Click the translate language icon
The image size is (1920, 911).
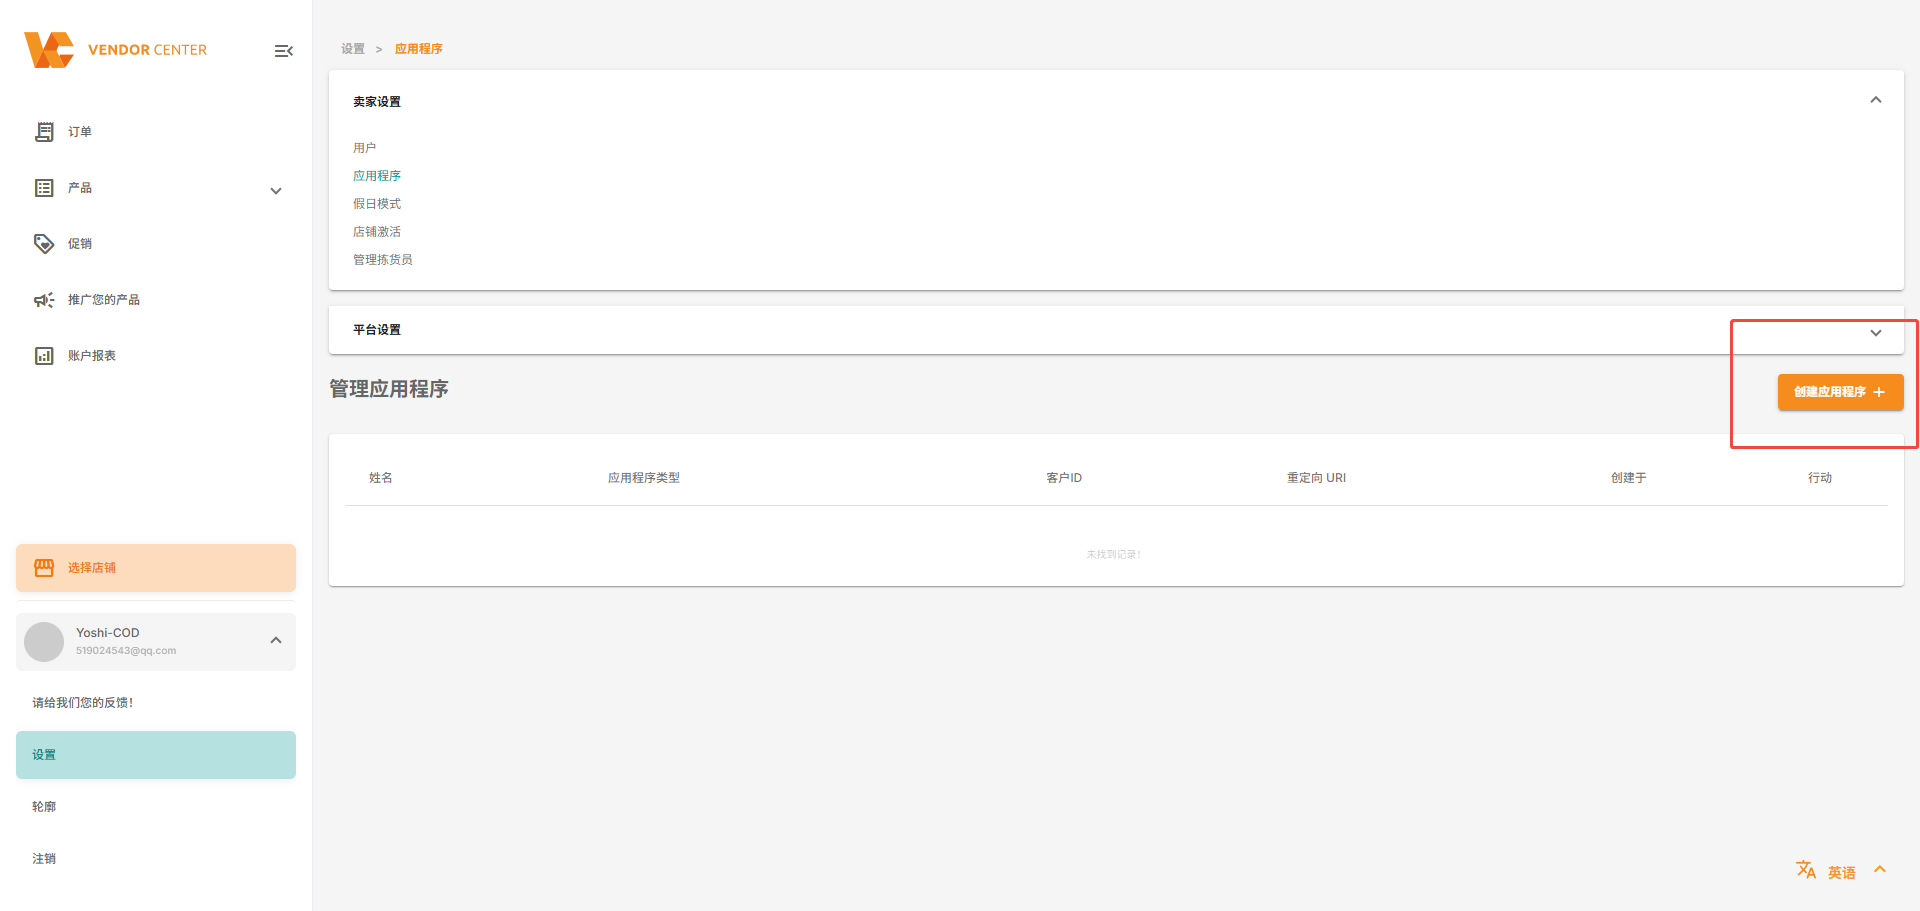click(x=1805, y=870)
